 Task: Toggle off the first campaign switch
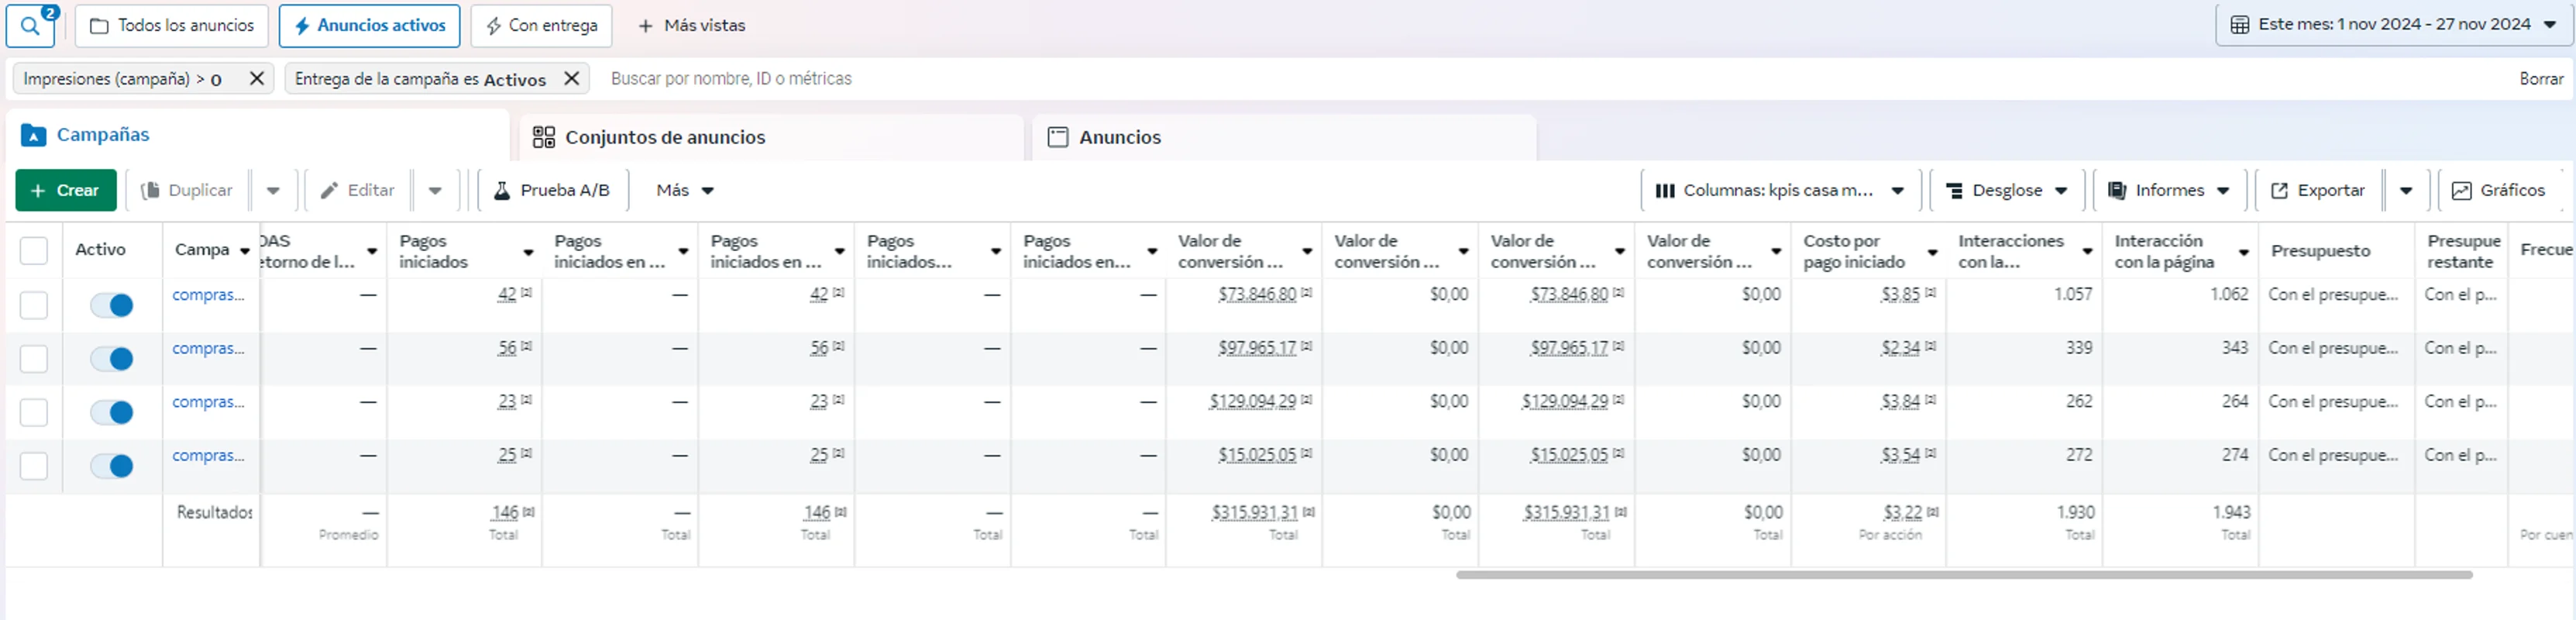point(112,305)
